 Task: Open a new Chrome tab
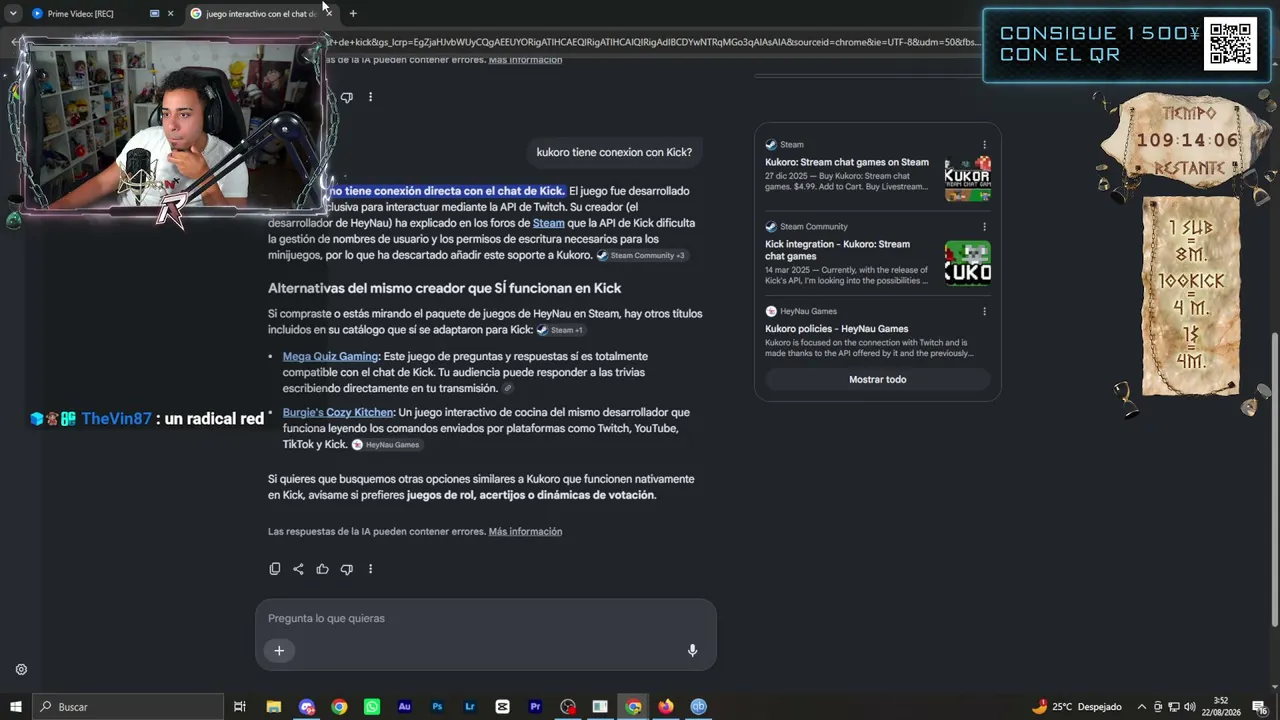tap(353, 14)
